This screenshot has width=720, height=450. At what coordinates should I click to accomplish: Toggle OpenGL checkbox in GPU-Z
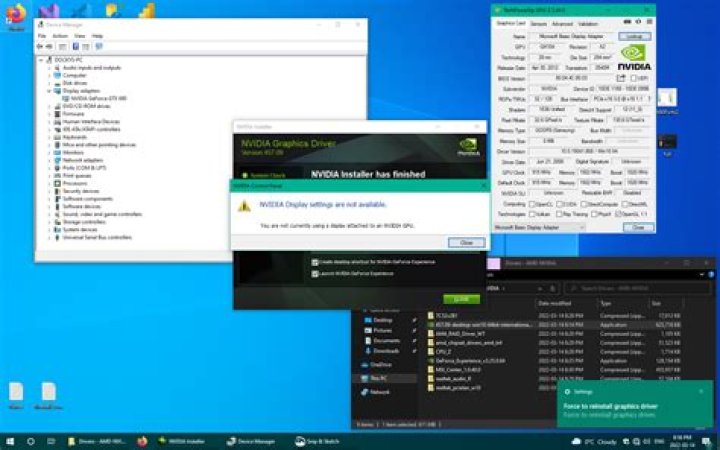618,214
